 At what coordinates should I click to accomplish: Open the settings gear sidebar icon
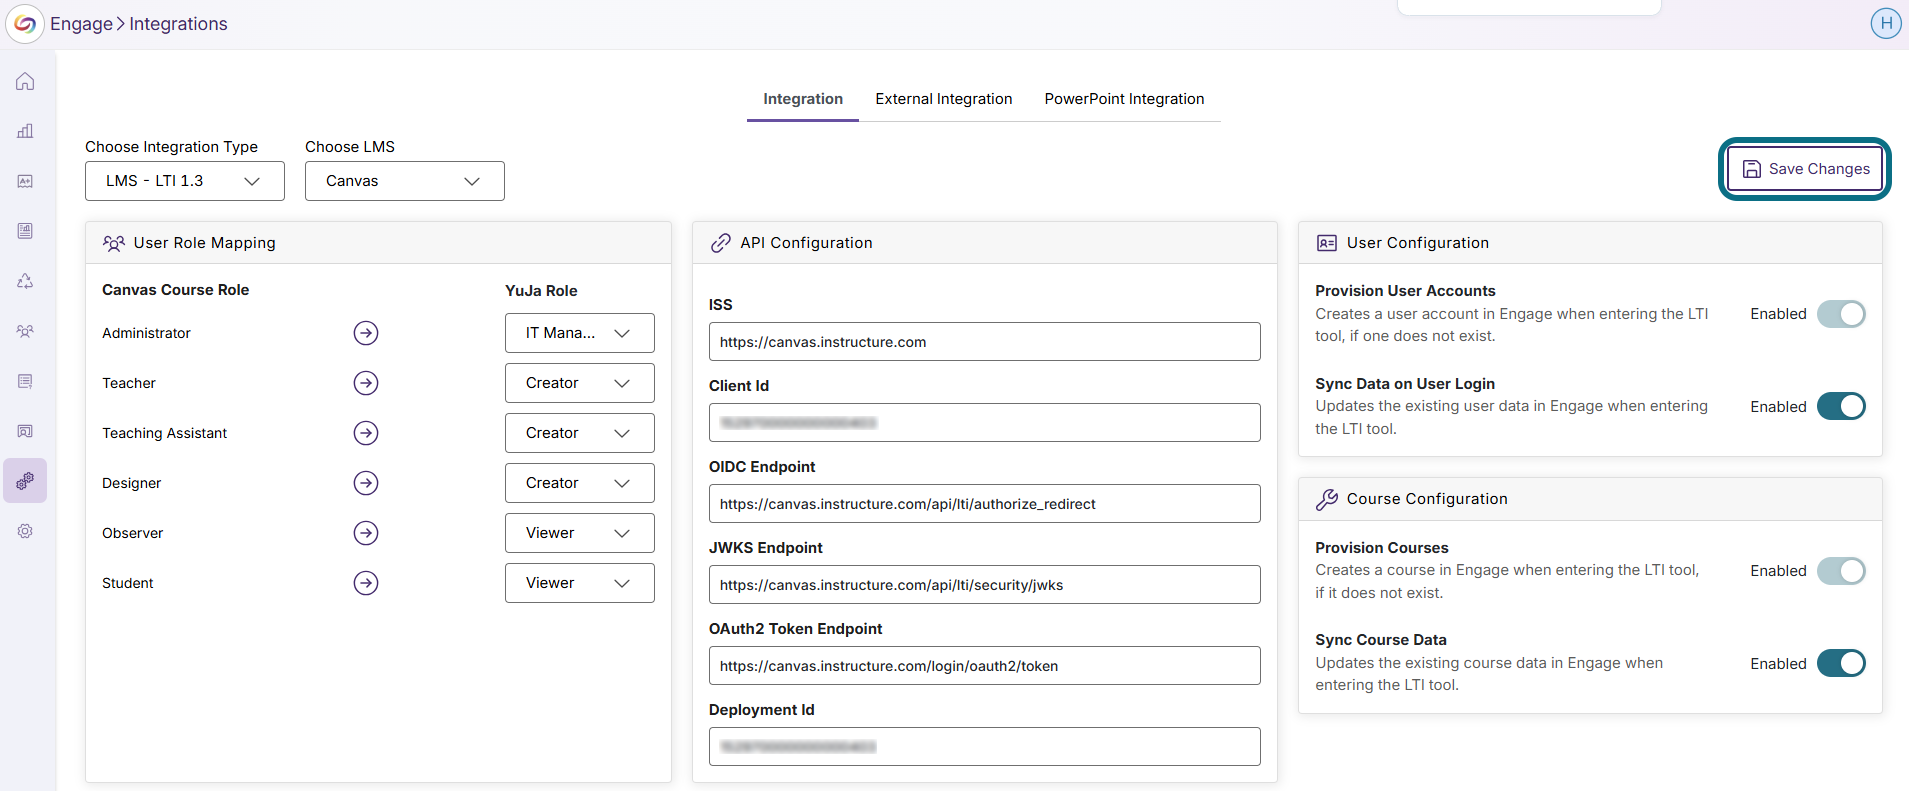25,531
